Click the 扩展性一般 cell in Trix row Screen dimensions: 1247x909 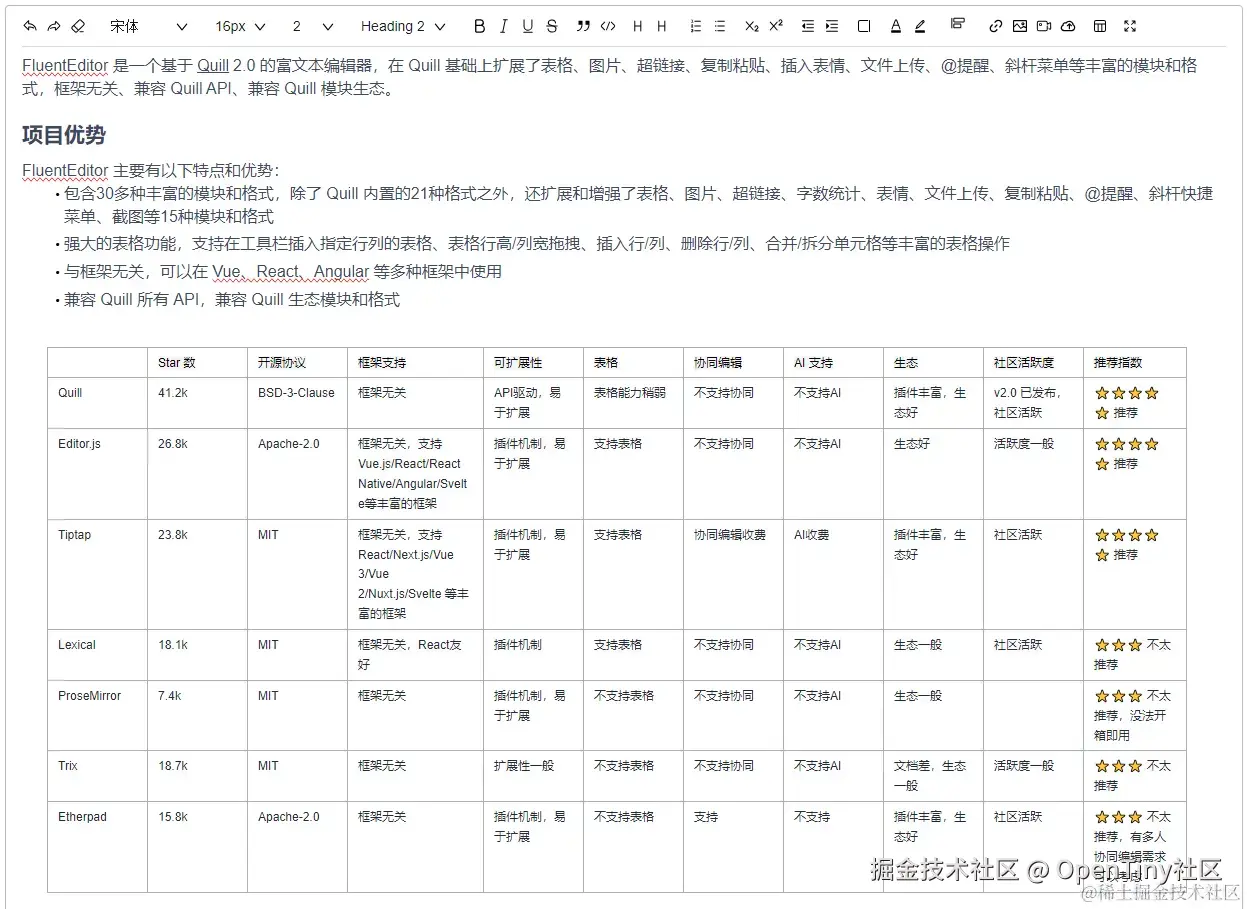click(x=533, y=776)
